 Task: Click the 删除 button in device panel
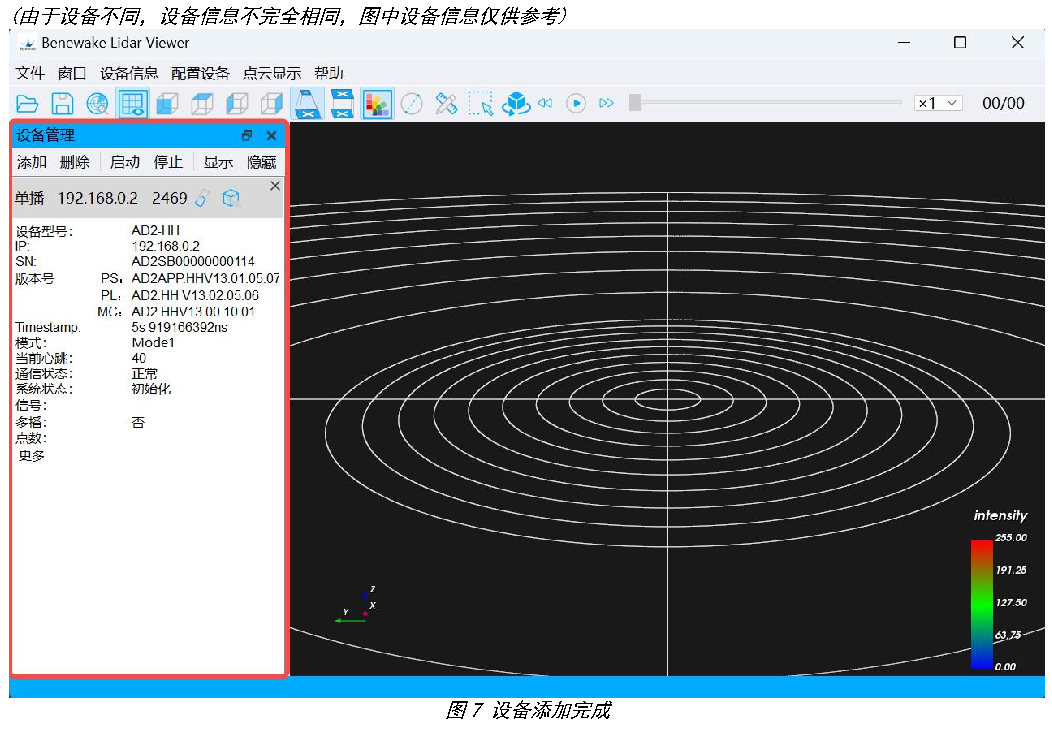point(74,162)
